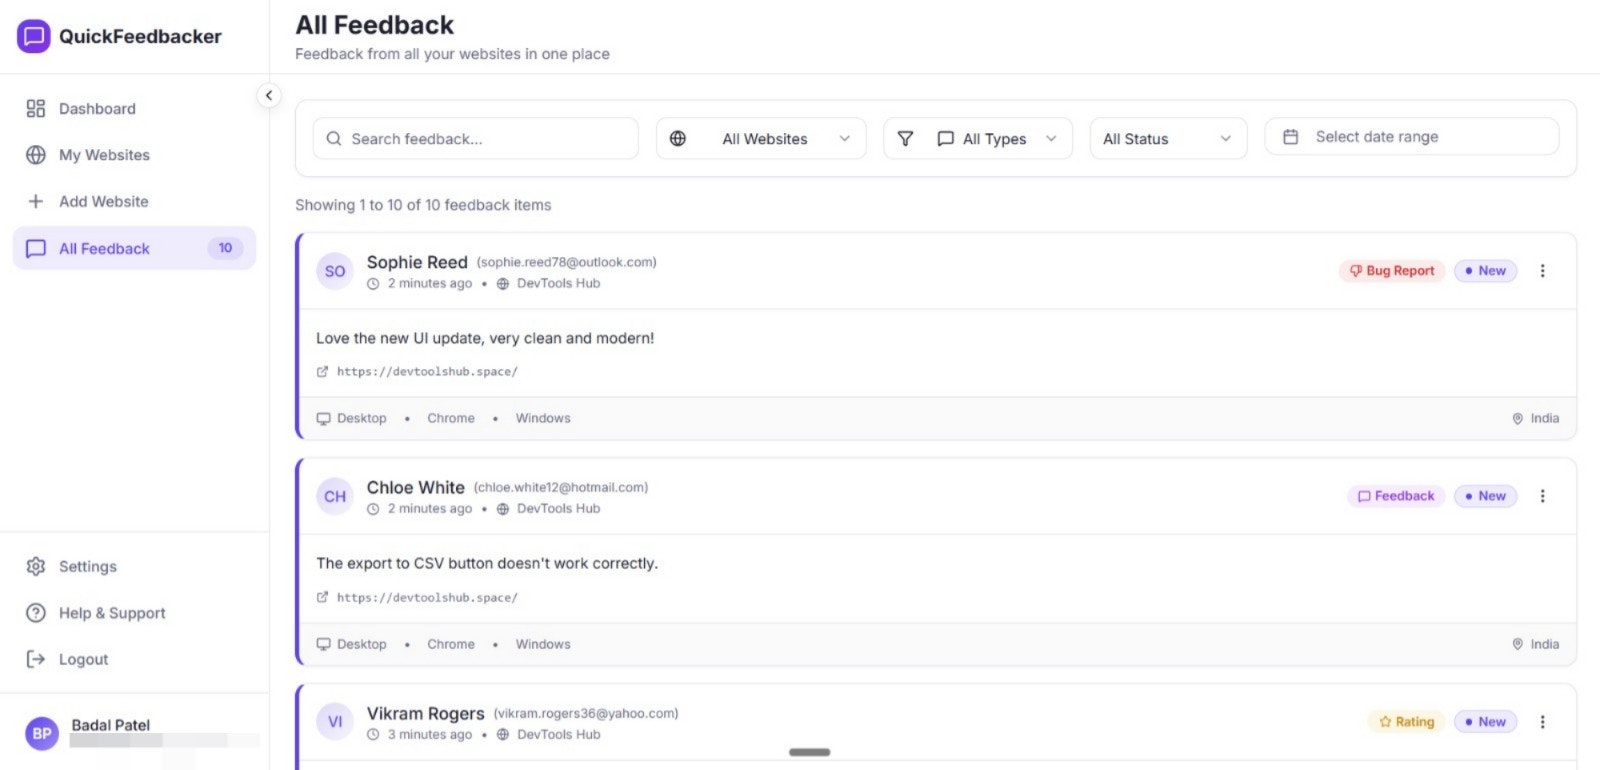Click the BP user avatar
This screenshot has width=1600, height=770.
pyautogui.click(x=42, y=733)
